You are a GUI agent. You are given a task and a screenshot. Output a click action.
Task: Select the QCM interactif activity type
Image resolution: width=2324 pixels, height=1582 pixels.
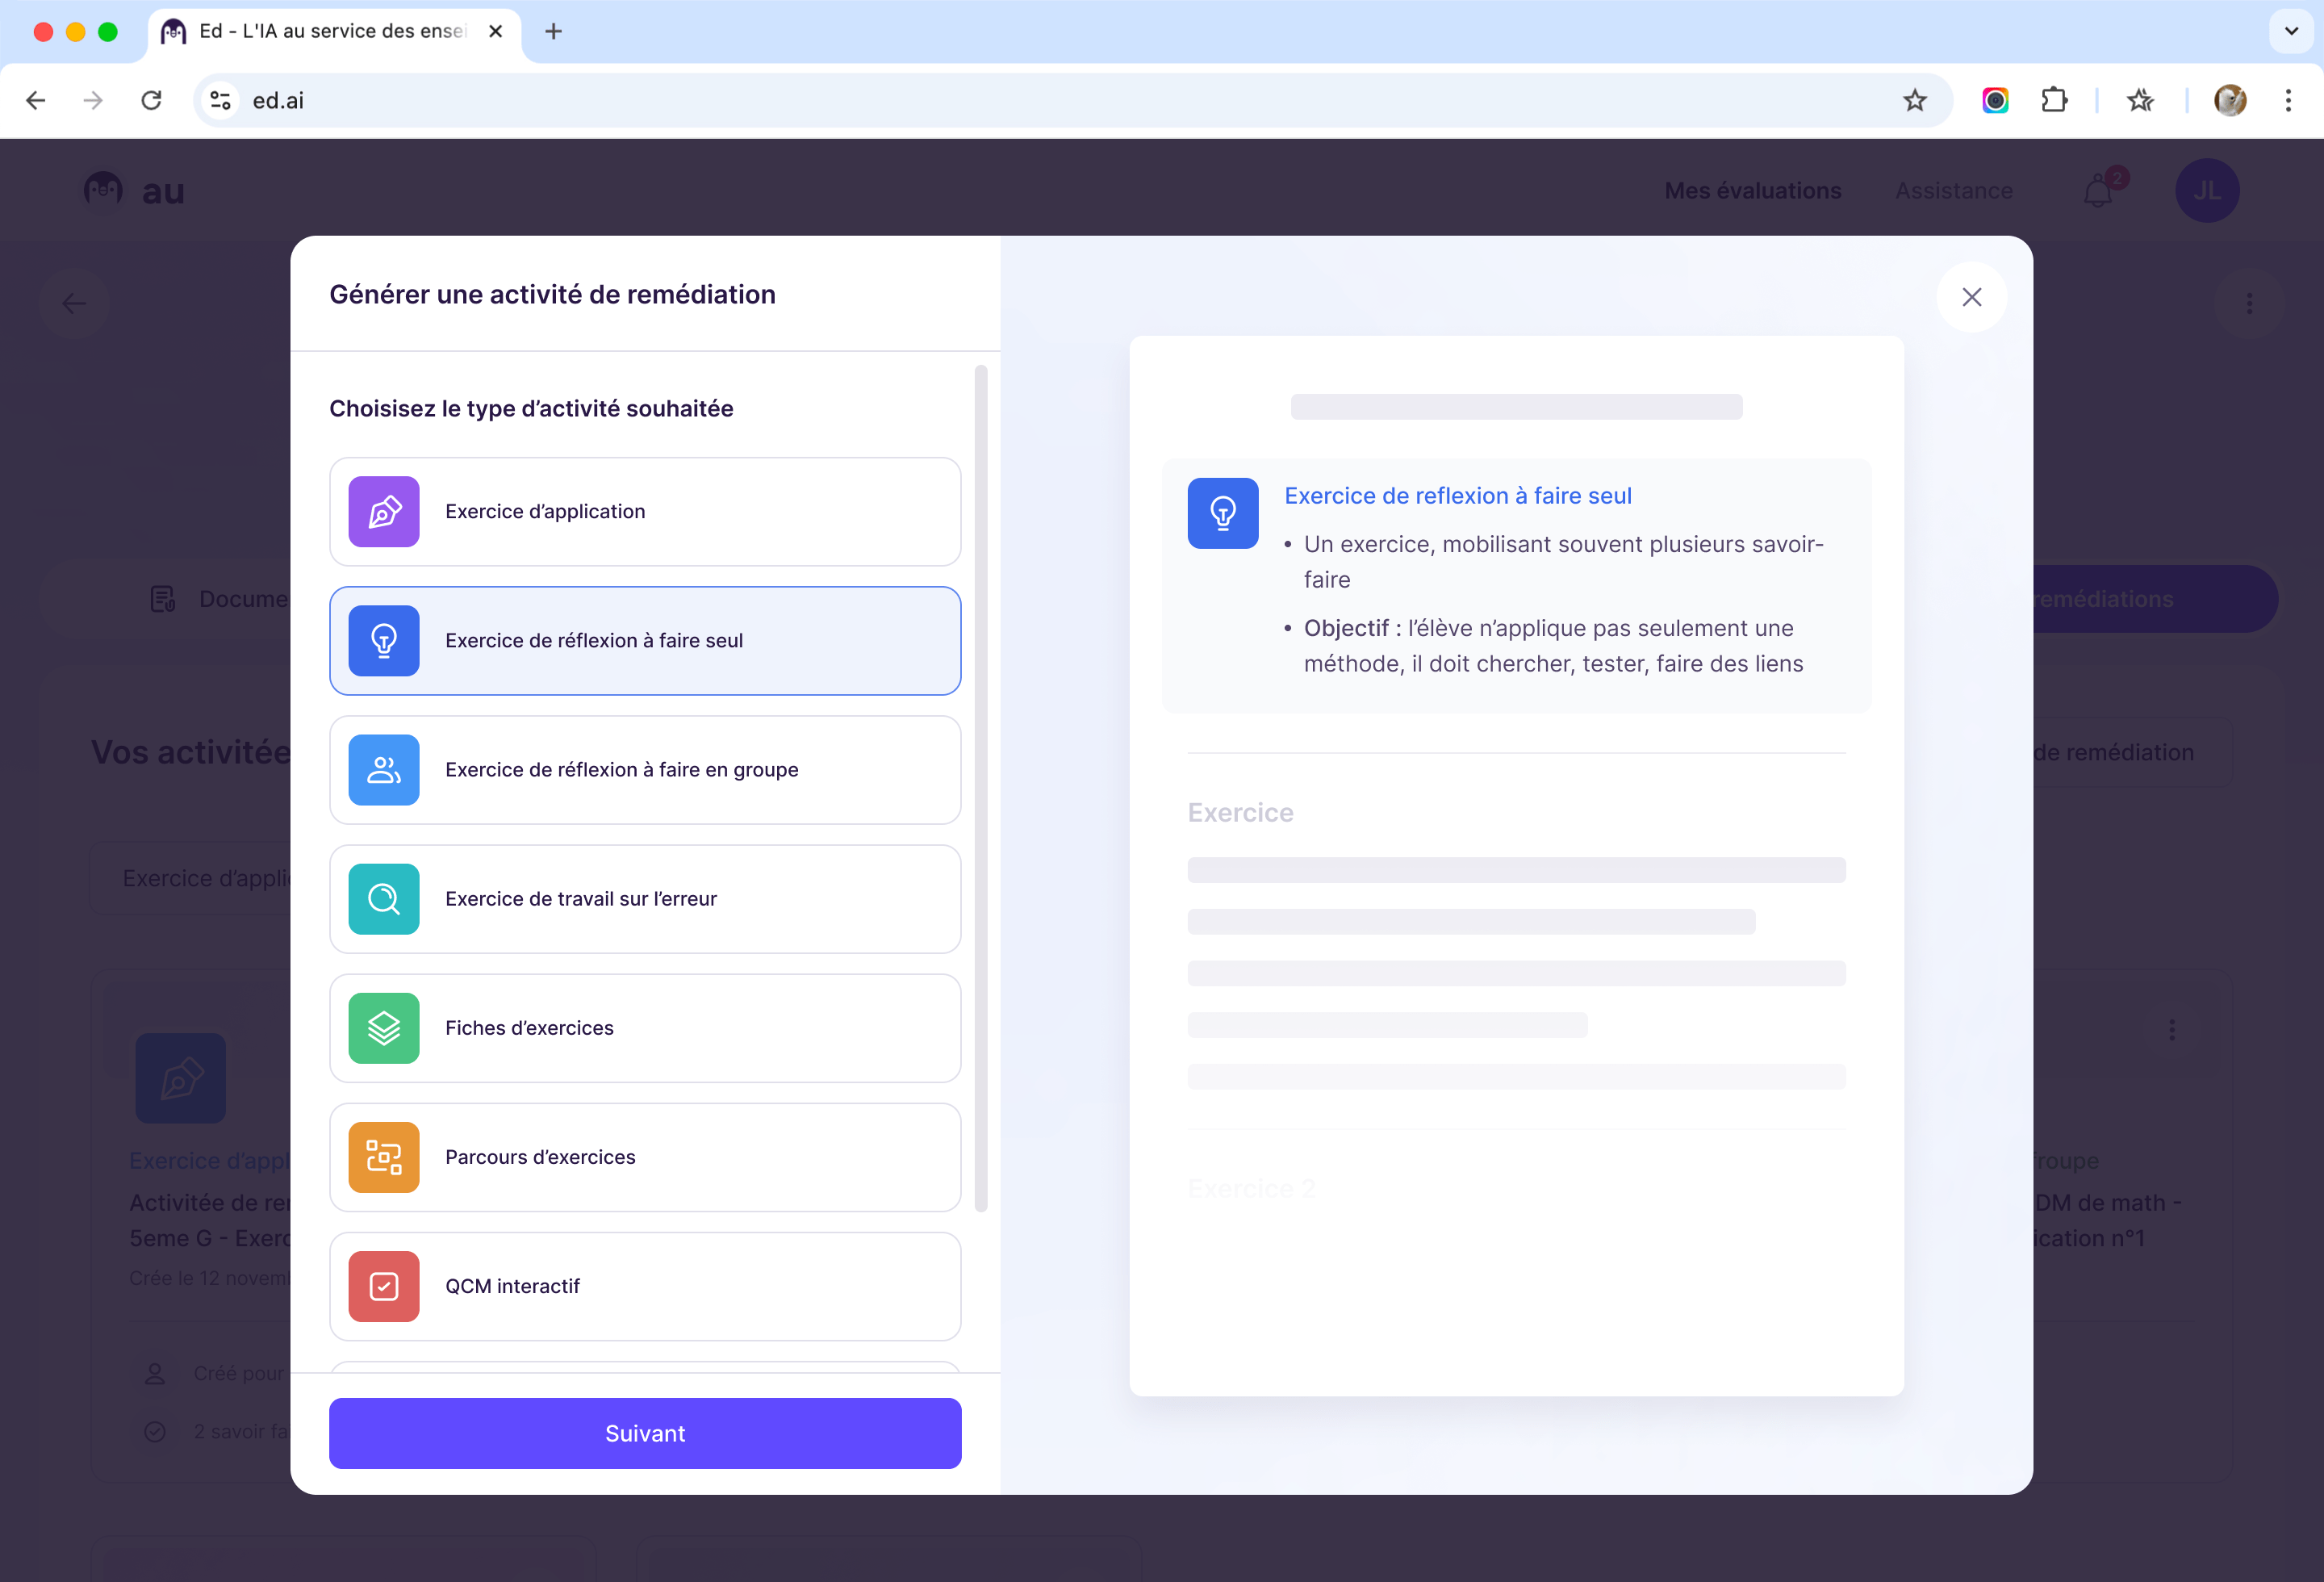coord(645,1286)
